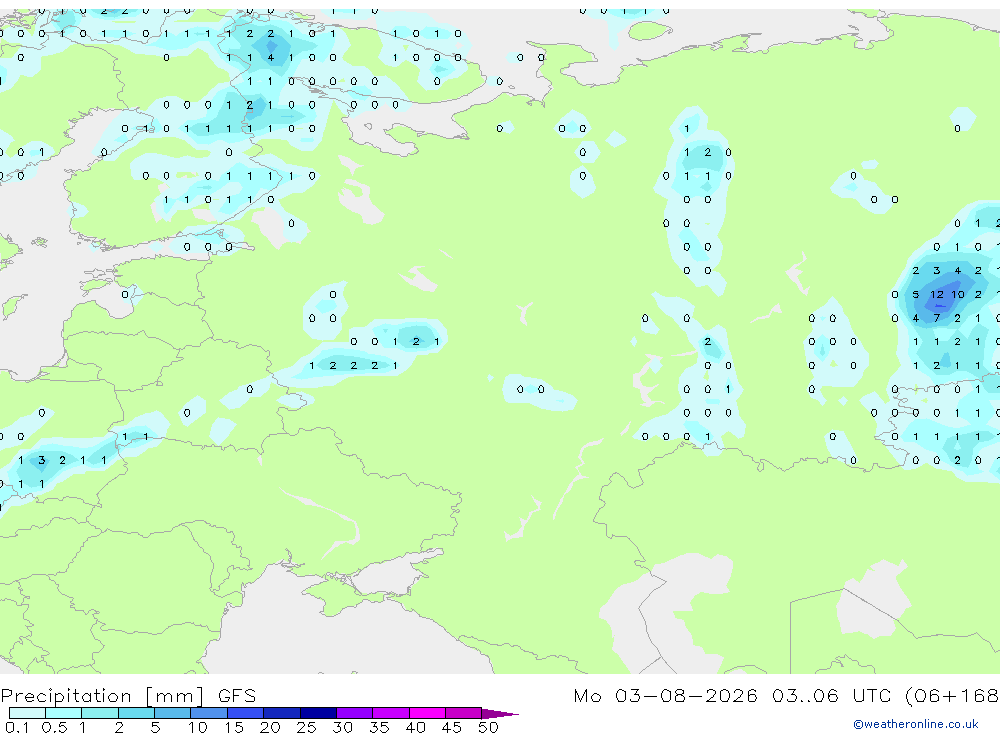Click the 1–2 mm legend color box
The width and height of the screenshot is (1000, 733).
tap(100, 713)
